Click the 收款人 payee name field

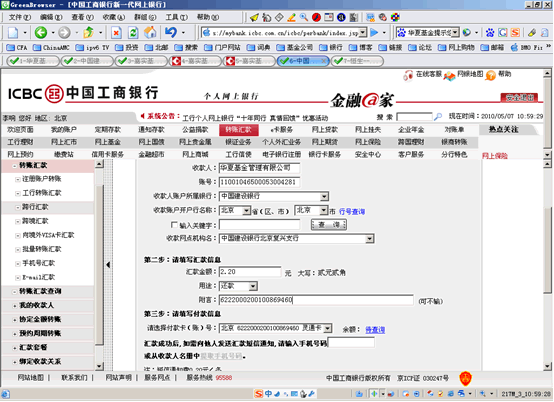pos(259,168)
